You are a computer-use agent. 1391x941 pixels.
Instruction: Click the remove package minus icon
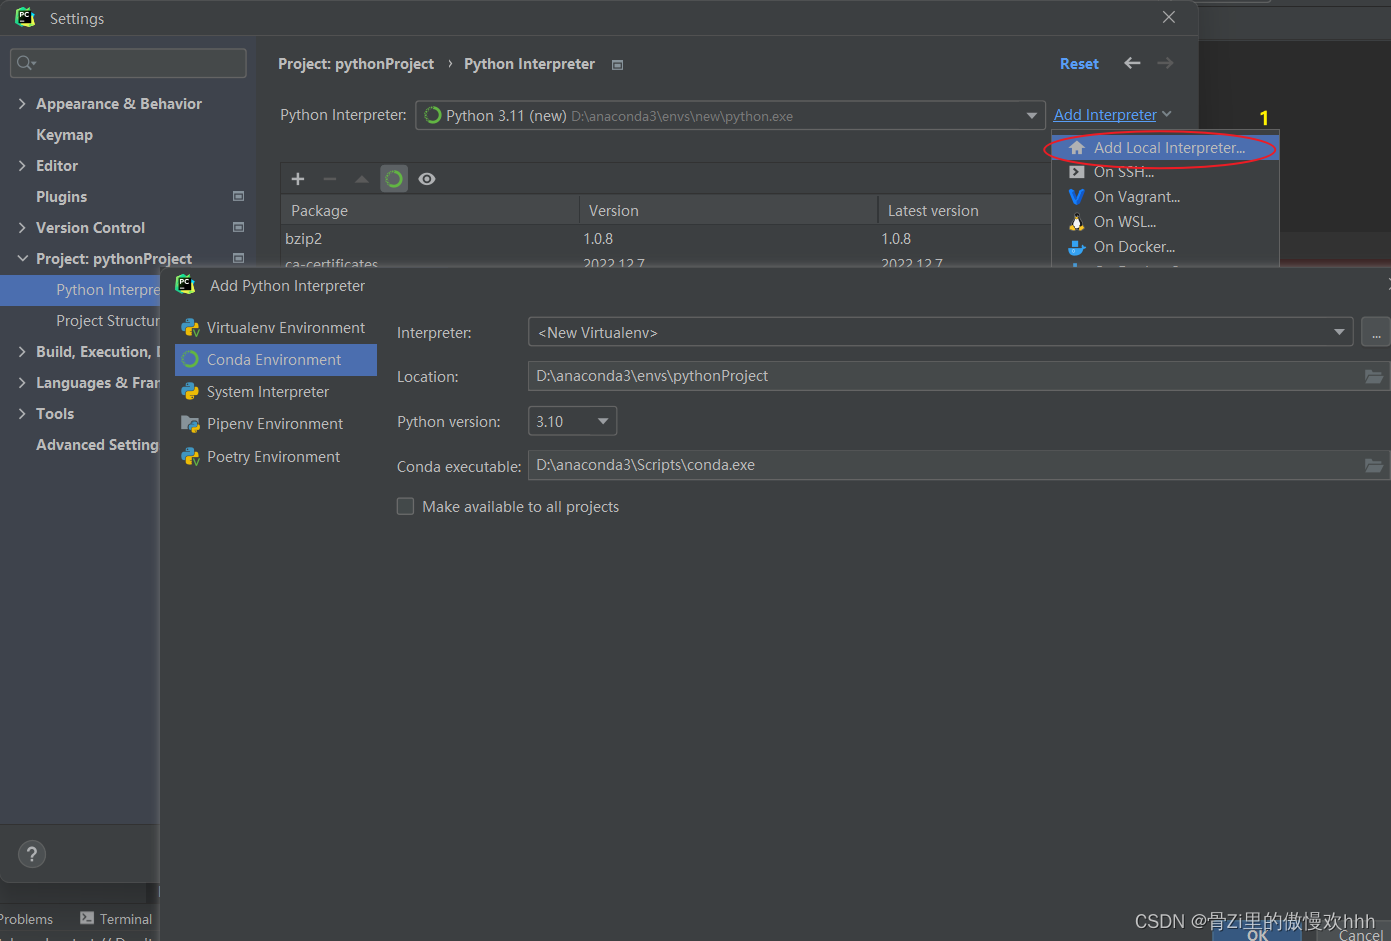[330, 179]
